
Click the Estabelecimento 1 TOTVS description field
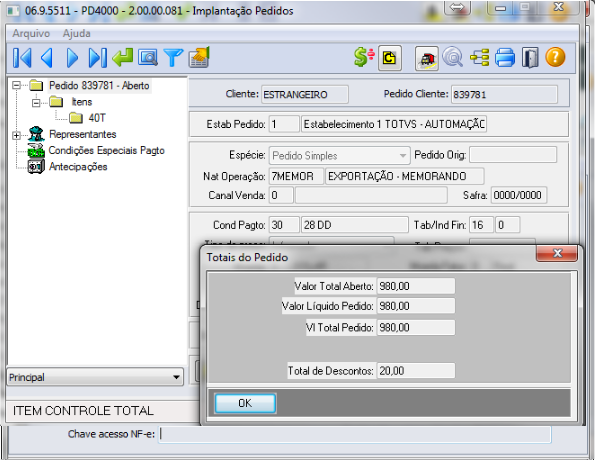coord(394,124)
